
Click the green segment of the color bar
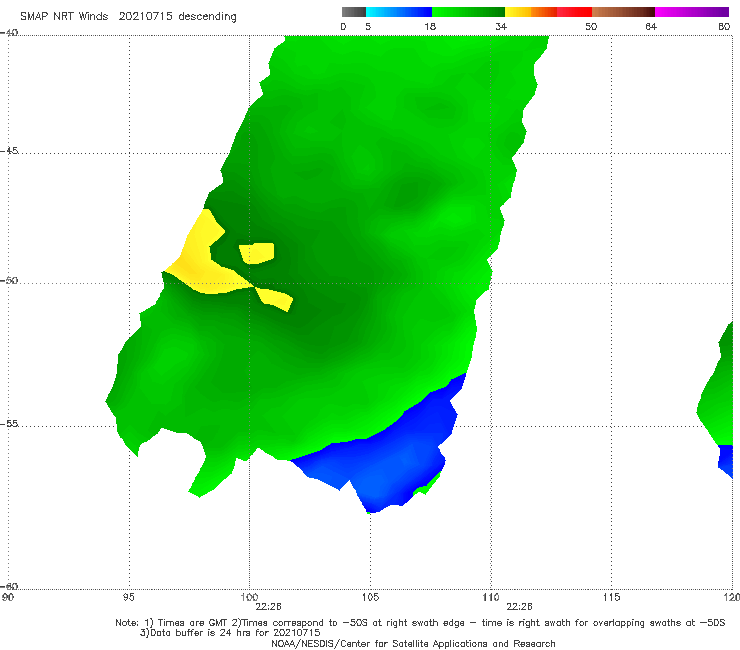(x=468, y=12)
